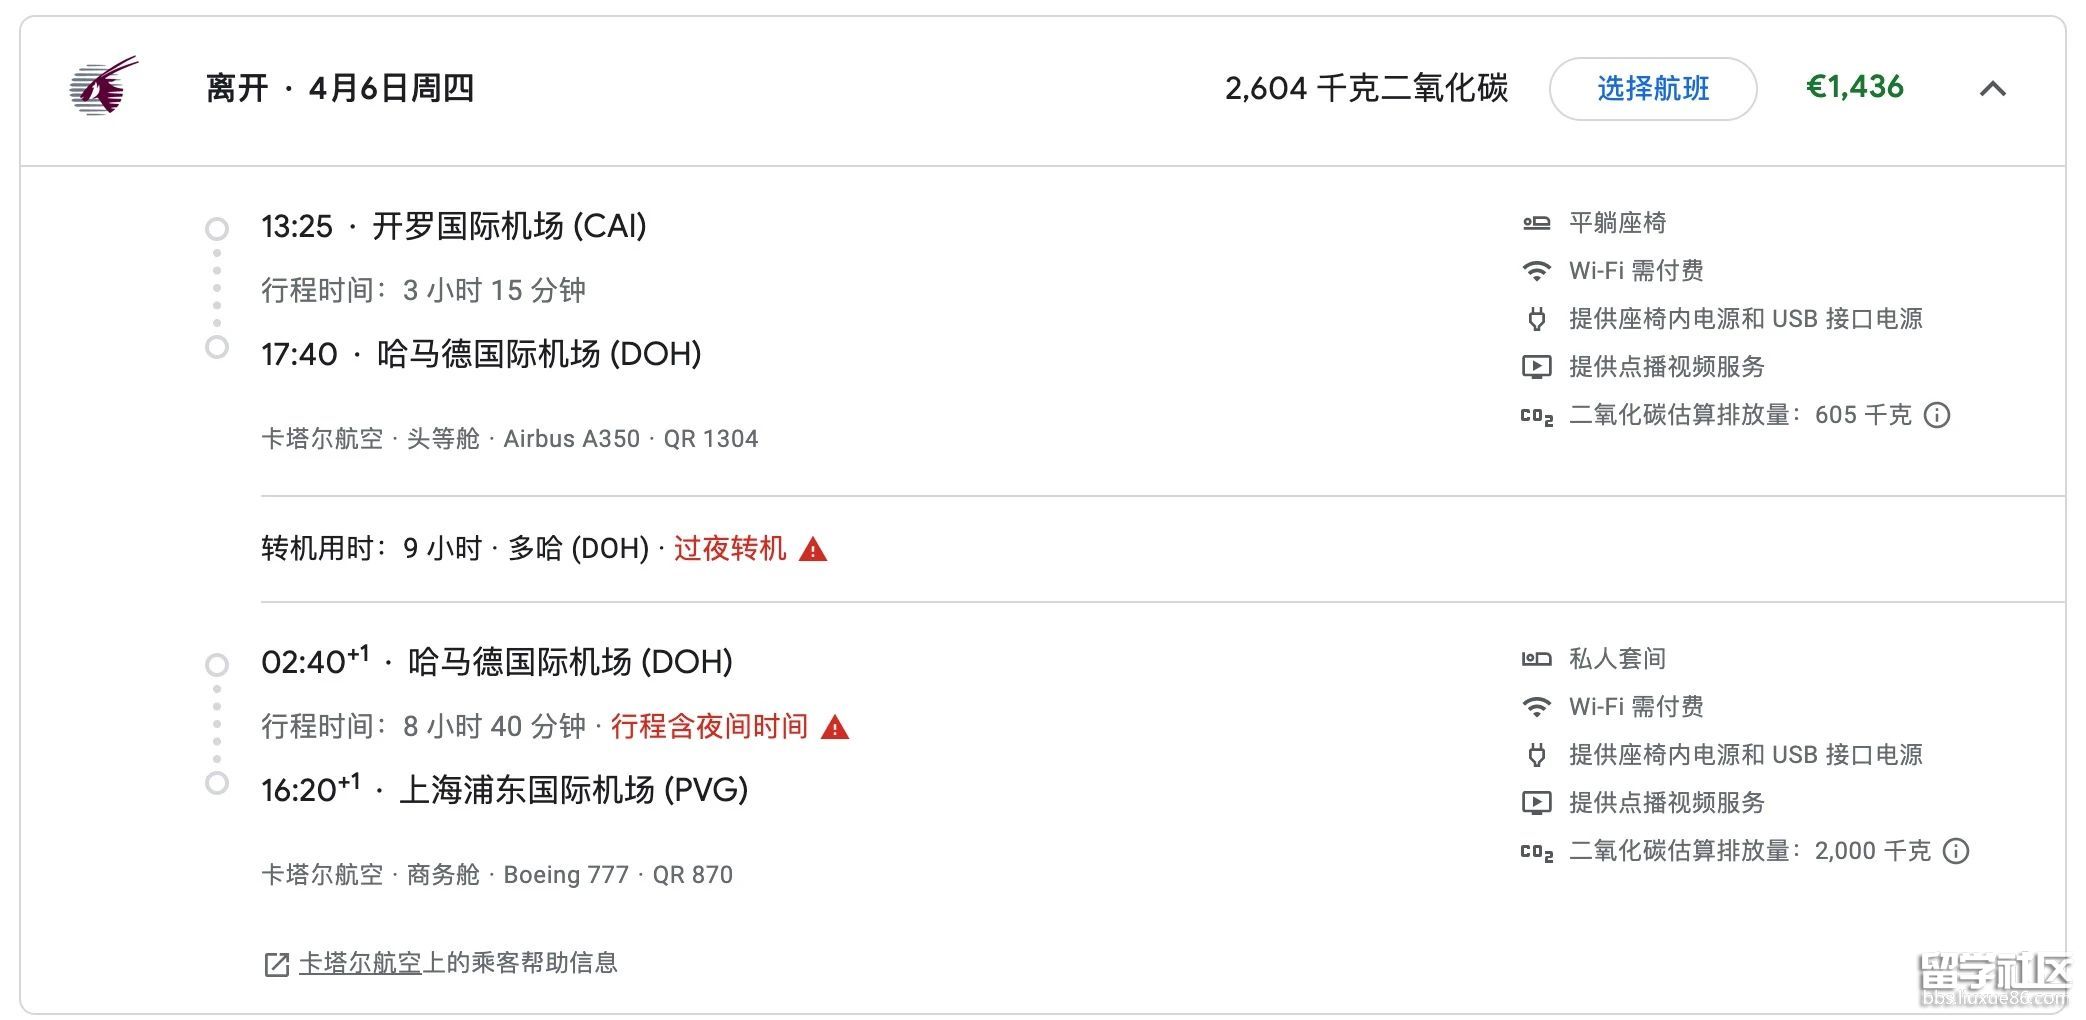Click the 私人套间 suite icon
This screenshot has width=2086, height=1020.
[x=1536, y=659]
